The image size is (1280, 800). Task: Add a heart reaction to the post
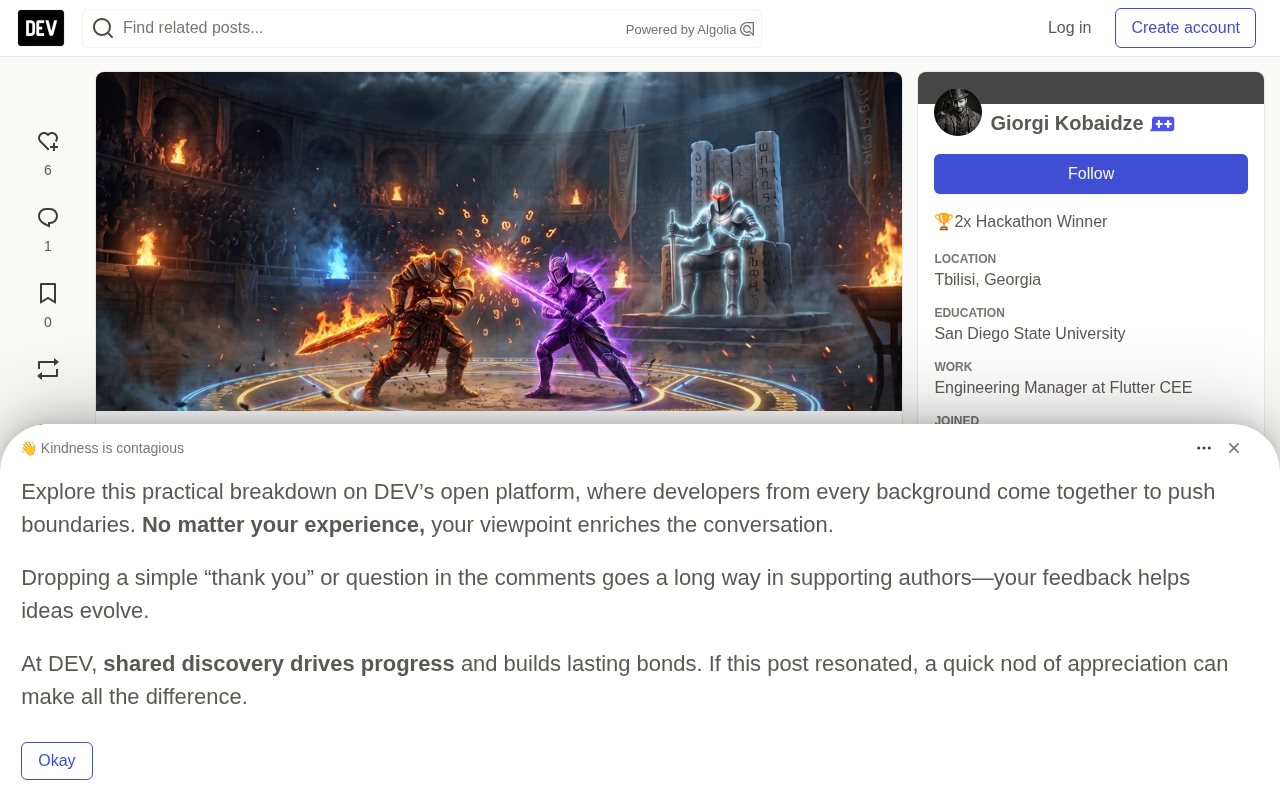pyautogui.click(x=48, y=142)
